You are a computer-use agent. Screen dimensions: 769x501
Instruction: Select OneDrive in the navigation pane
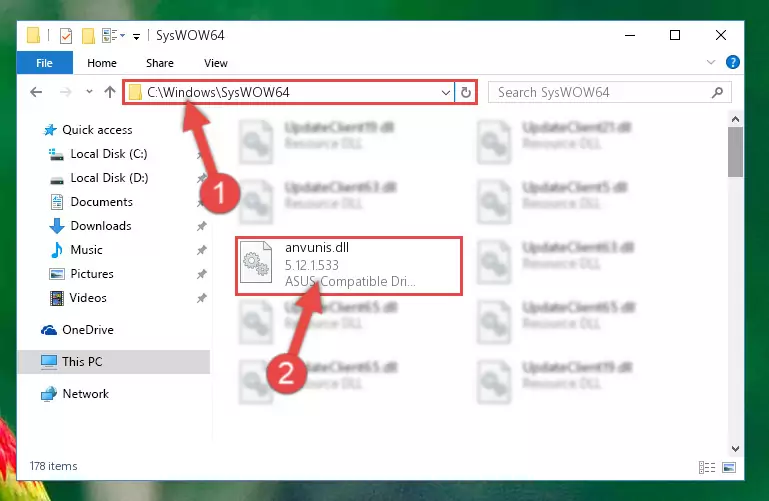click(x=88, y=330)
